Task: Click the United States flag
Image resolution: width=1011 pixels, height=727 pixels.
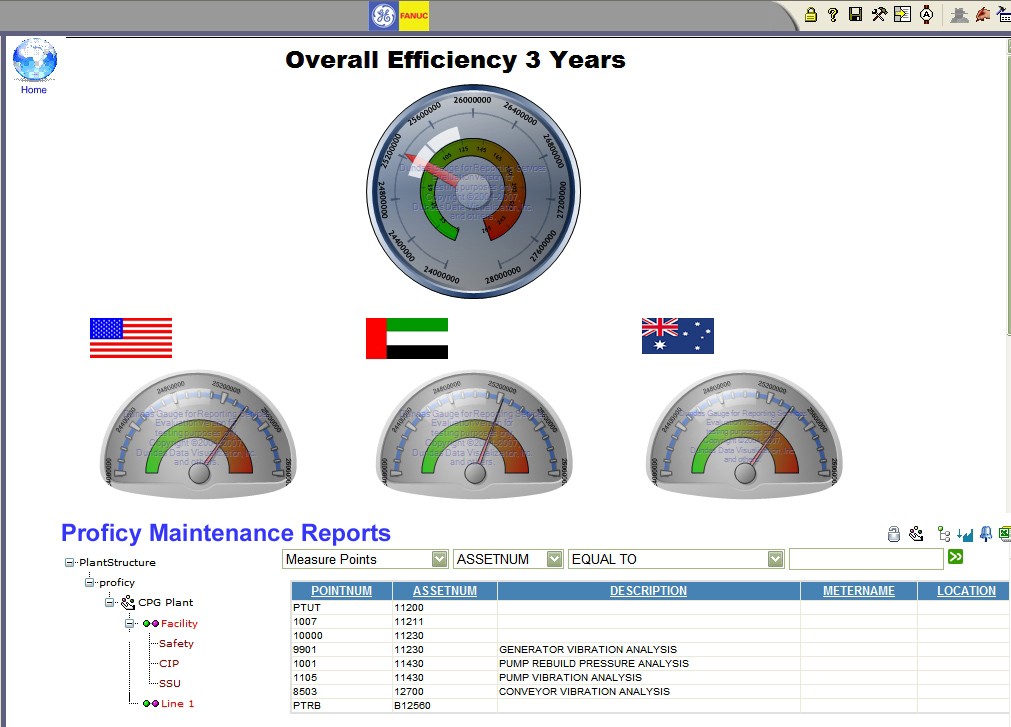Action: pyautogui.click(x=131, y=338)
